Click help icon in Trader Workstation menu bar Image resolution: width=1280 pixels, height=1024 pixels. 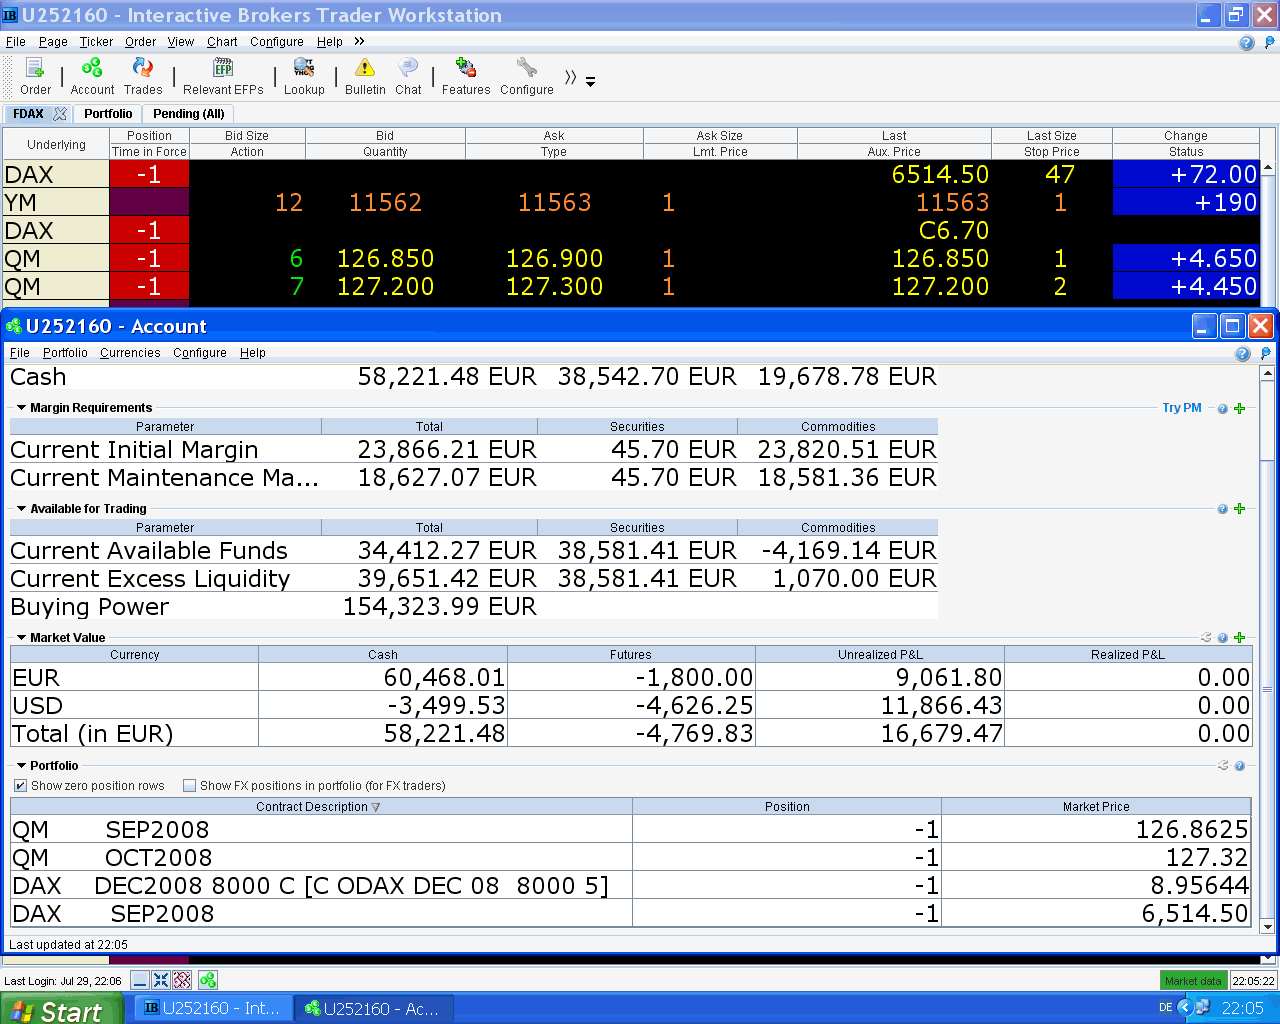pyautogui.click(x=1246, y=42)
